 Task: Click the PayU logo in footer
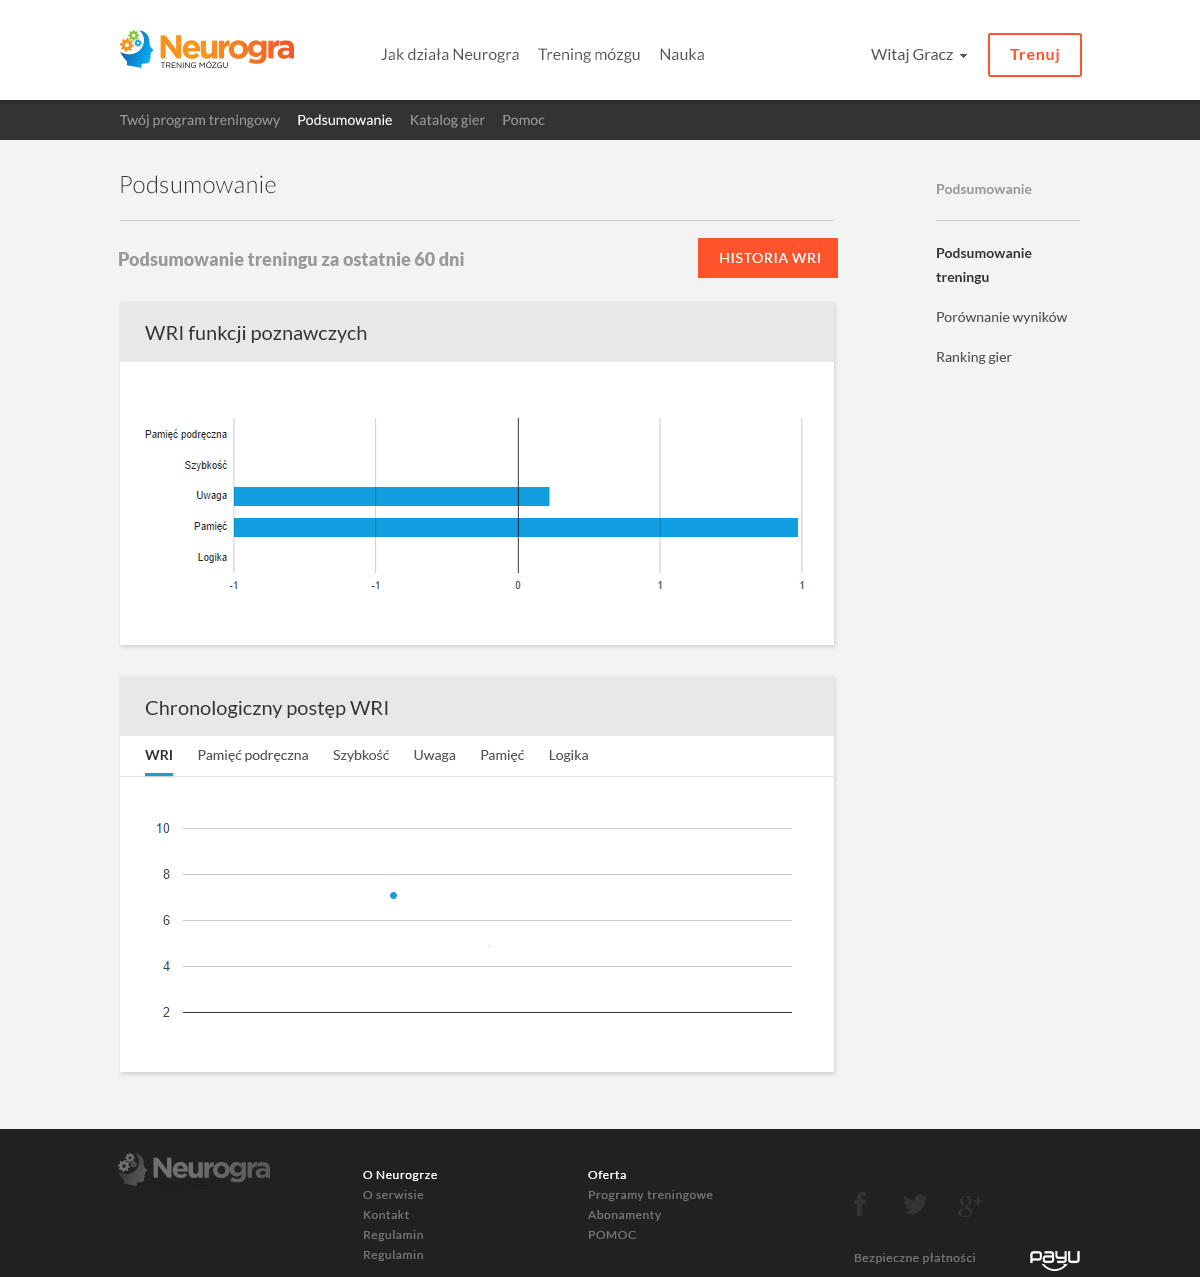1054,1258
